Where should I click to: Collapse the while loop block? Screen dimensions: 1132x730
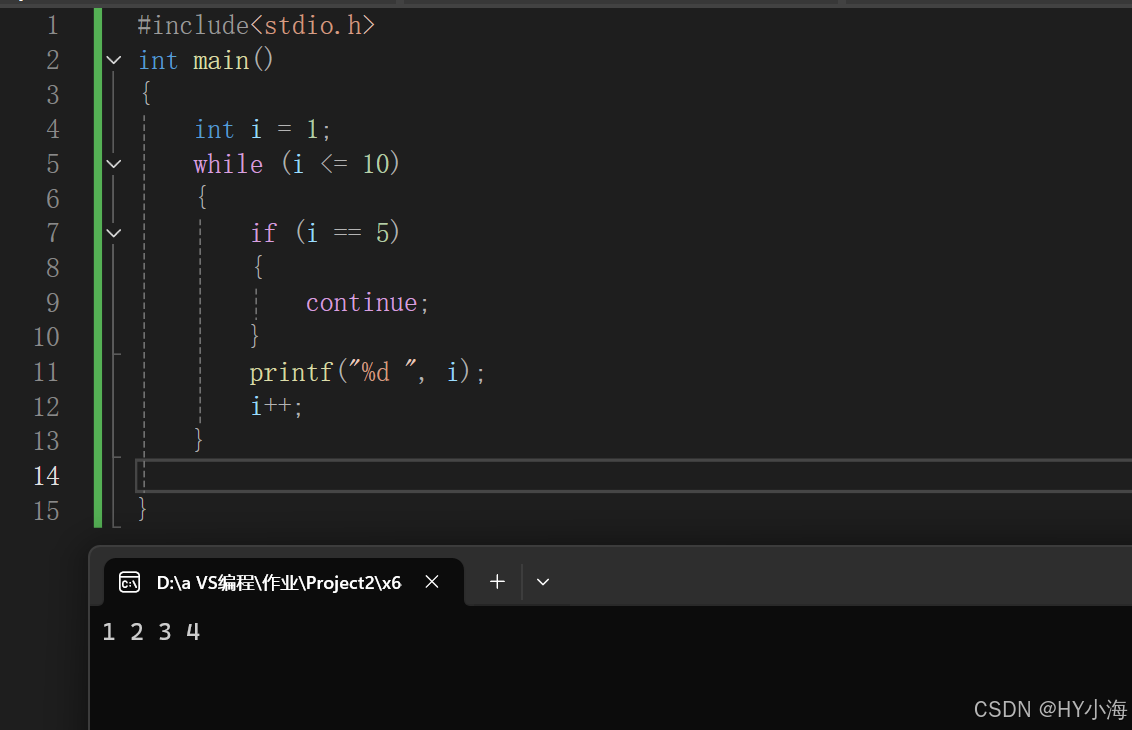click(x=114, y=164)
